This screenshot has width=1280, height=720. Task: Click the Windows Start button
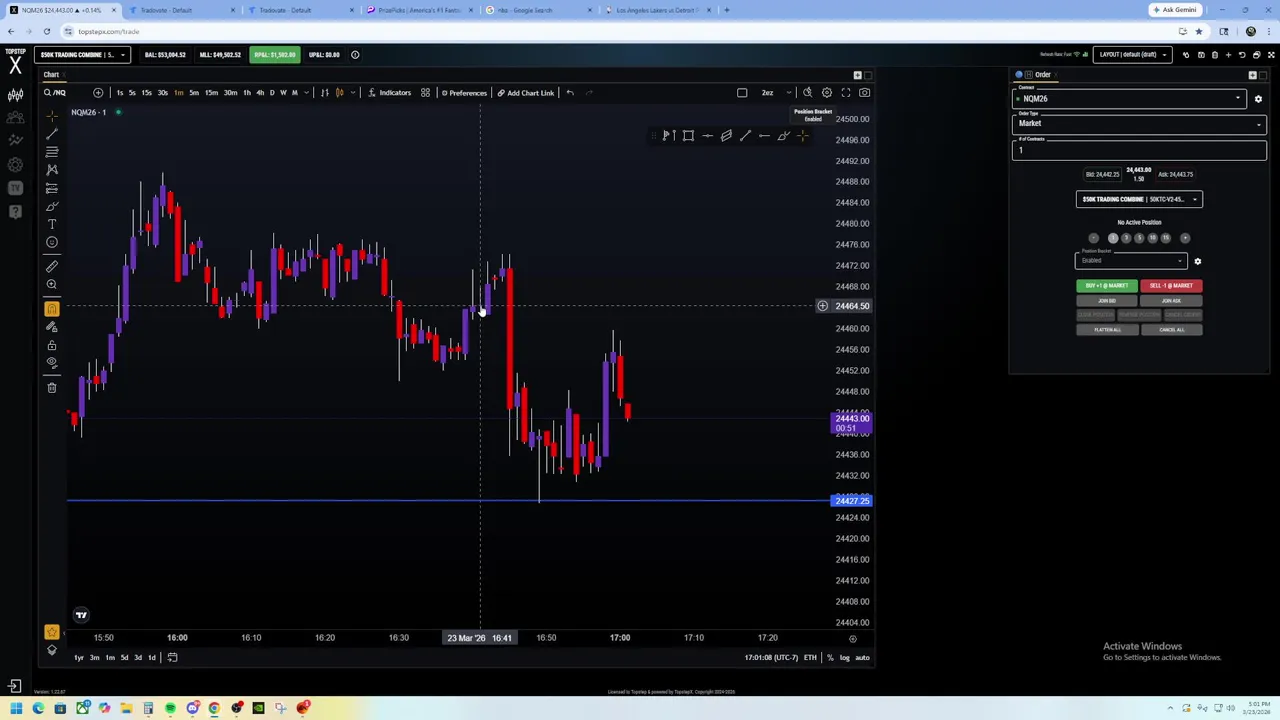point(16,709)
